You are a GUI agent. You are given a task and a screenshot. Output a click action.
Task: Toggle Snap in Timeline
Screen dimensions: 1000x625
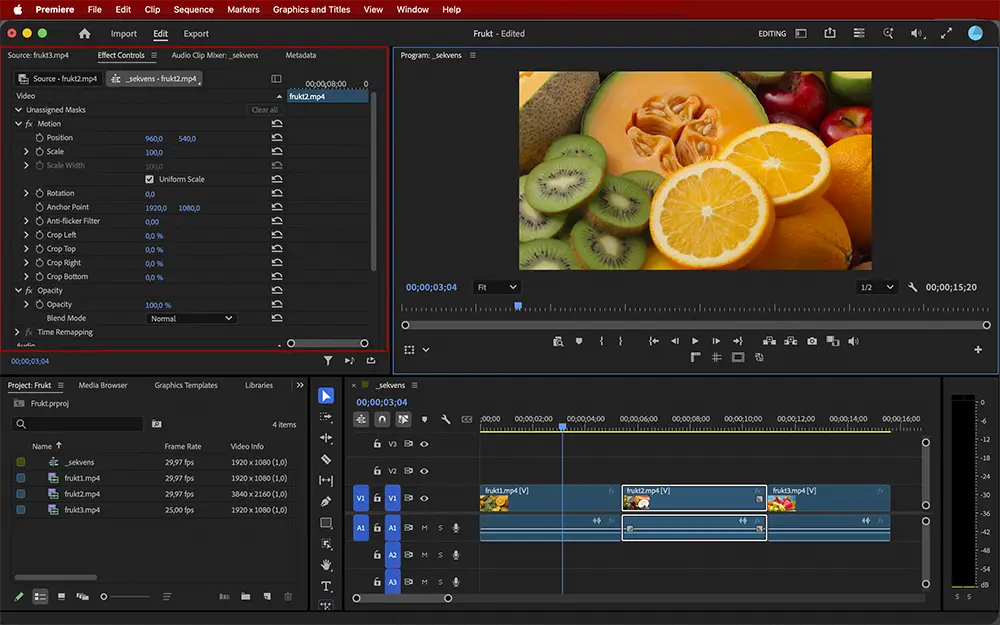382,419
